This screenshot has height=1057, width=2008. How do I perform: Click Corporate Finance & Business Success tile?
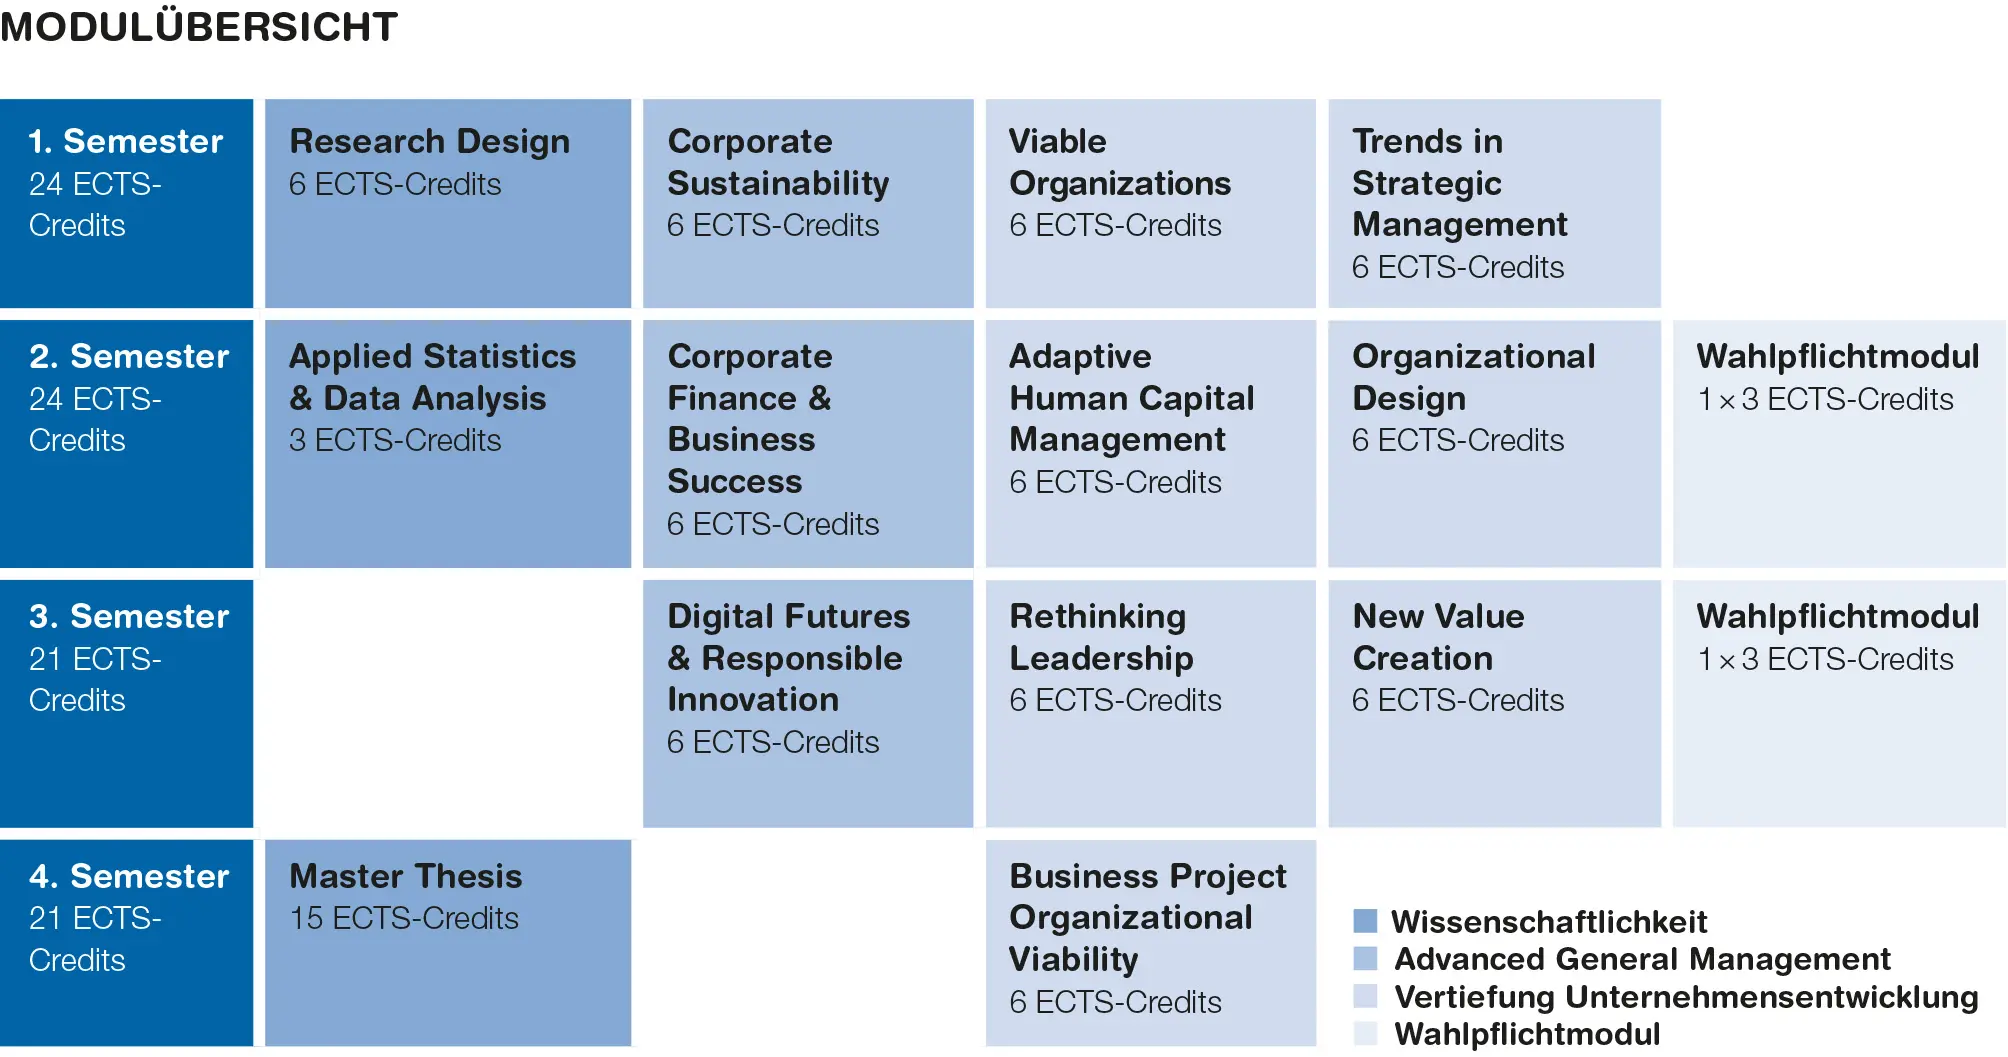[x=808, y=444]
